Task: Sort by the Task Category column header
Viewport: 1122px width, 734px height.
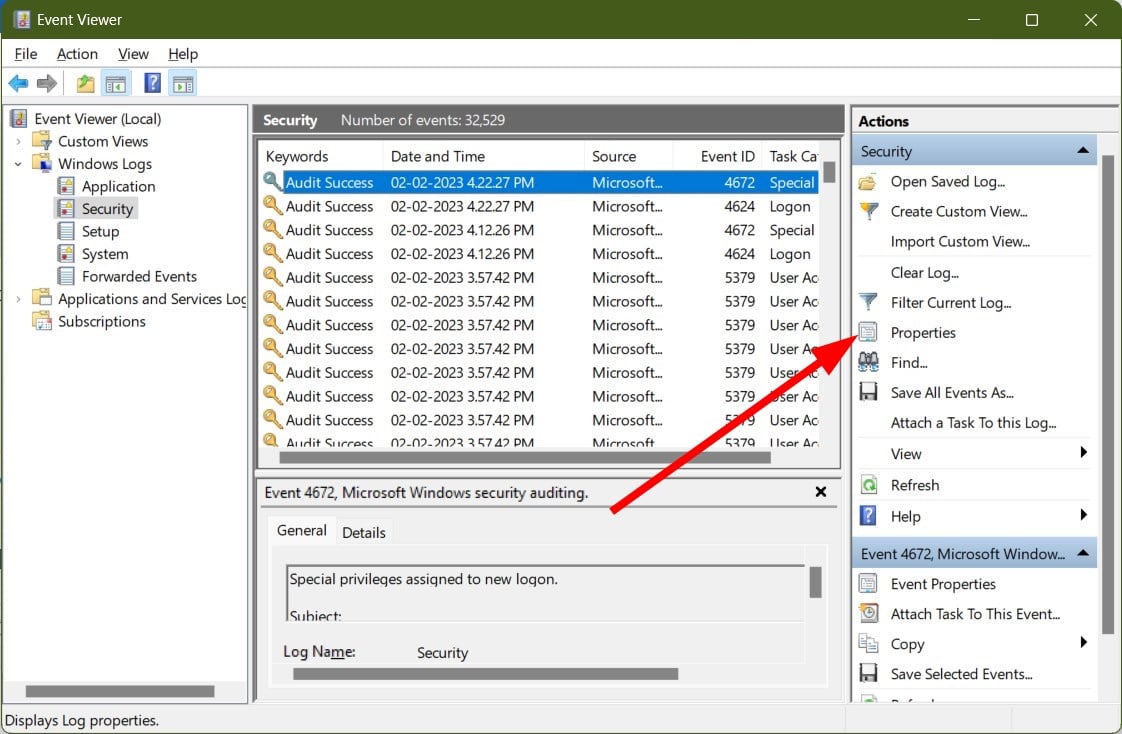Action: coord(792,156)
